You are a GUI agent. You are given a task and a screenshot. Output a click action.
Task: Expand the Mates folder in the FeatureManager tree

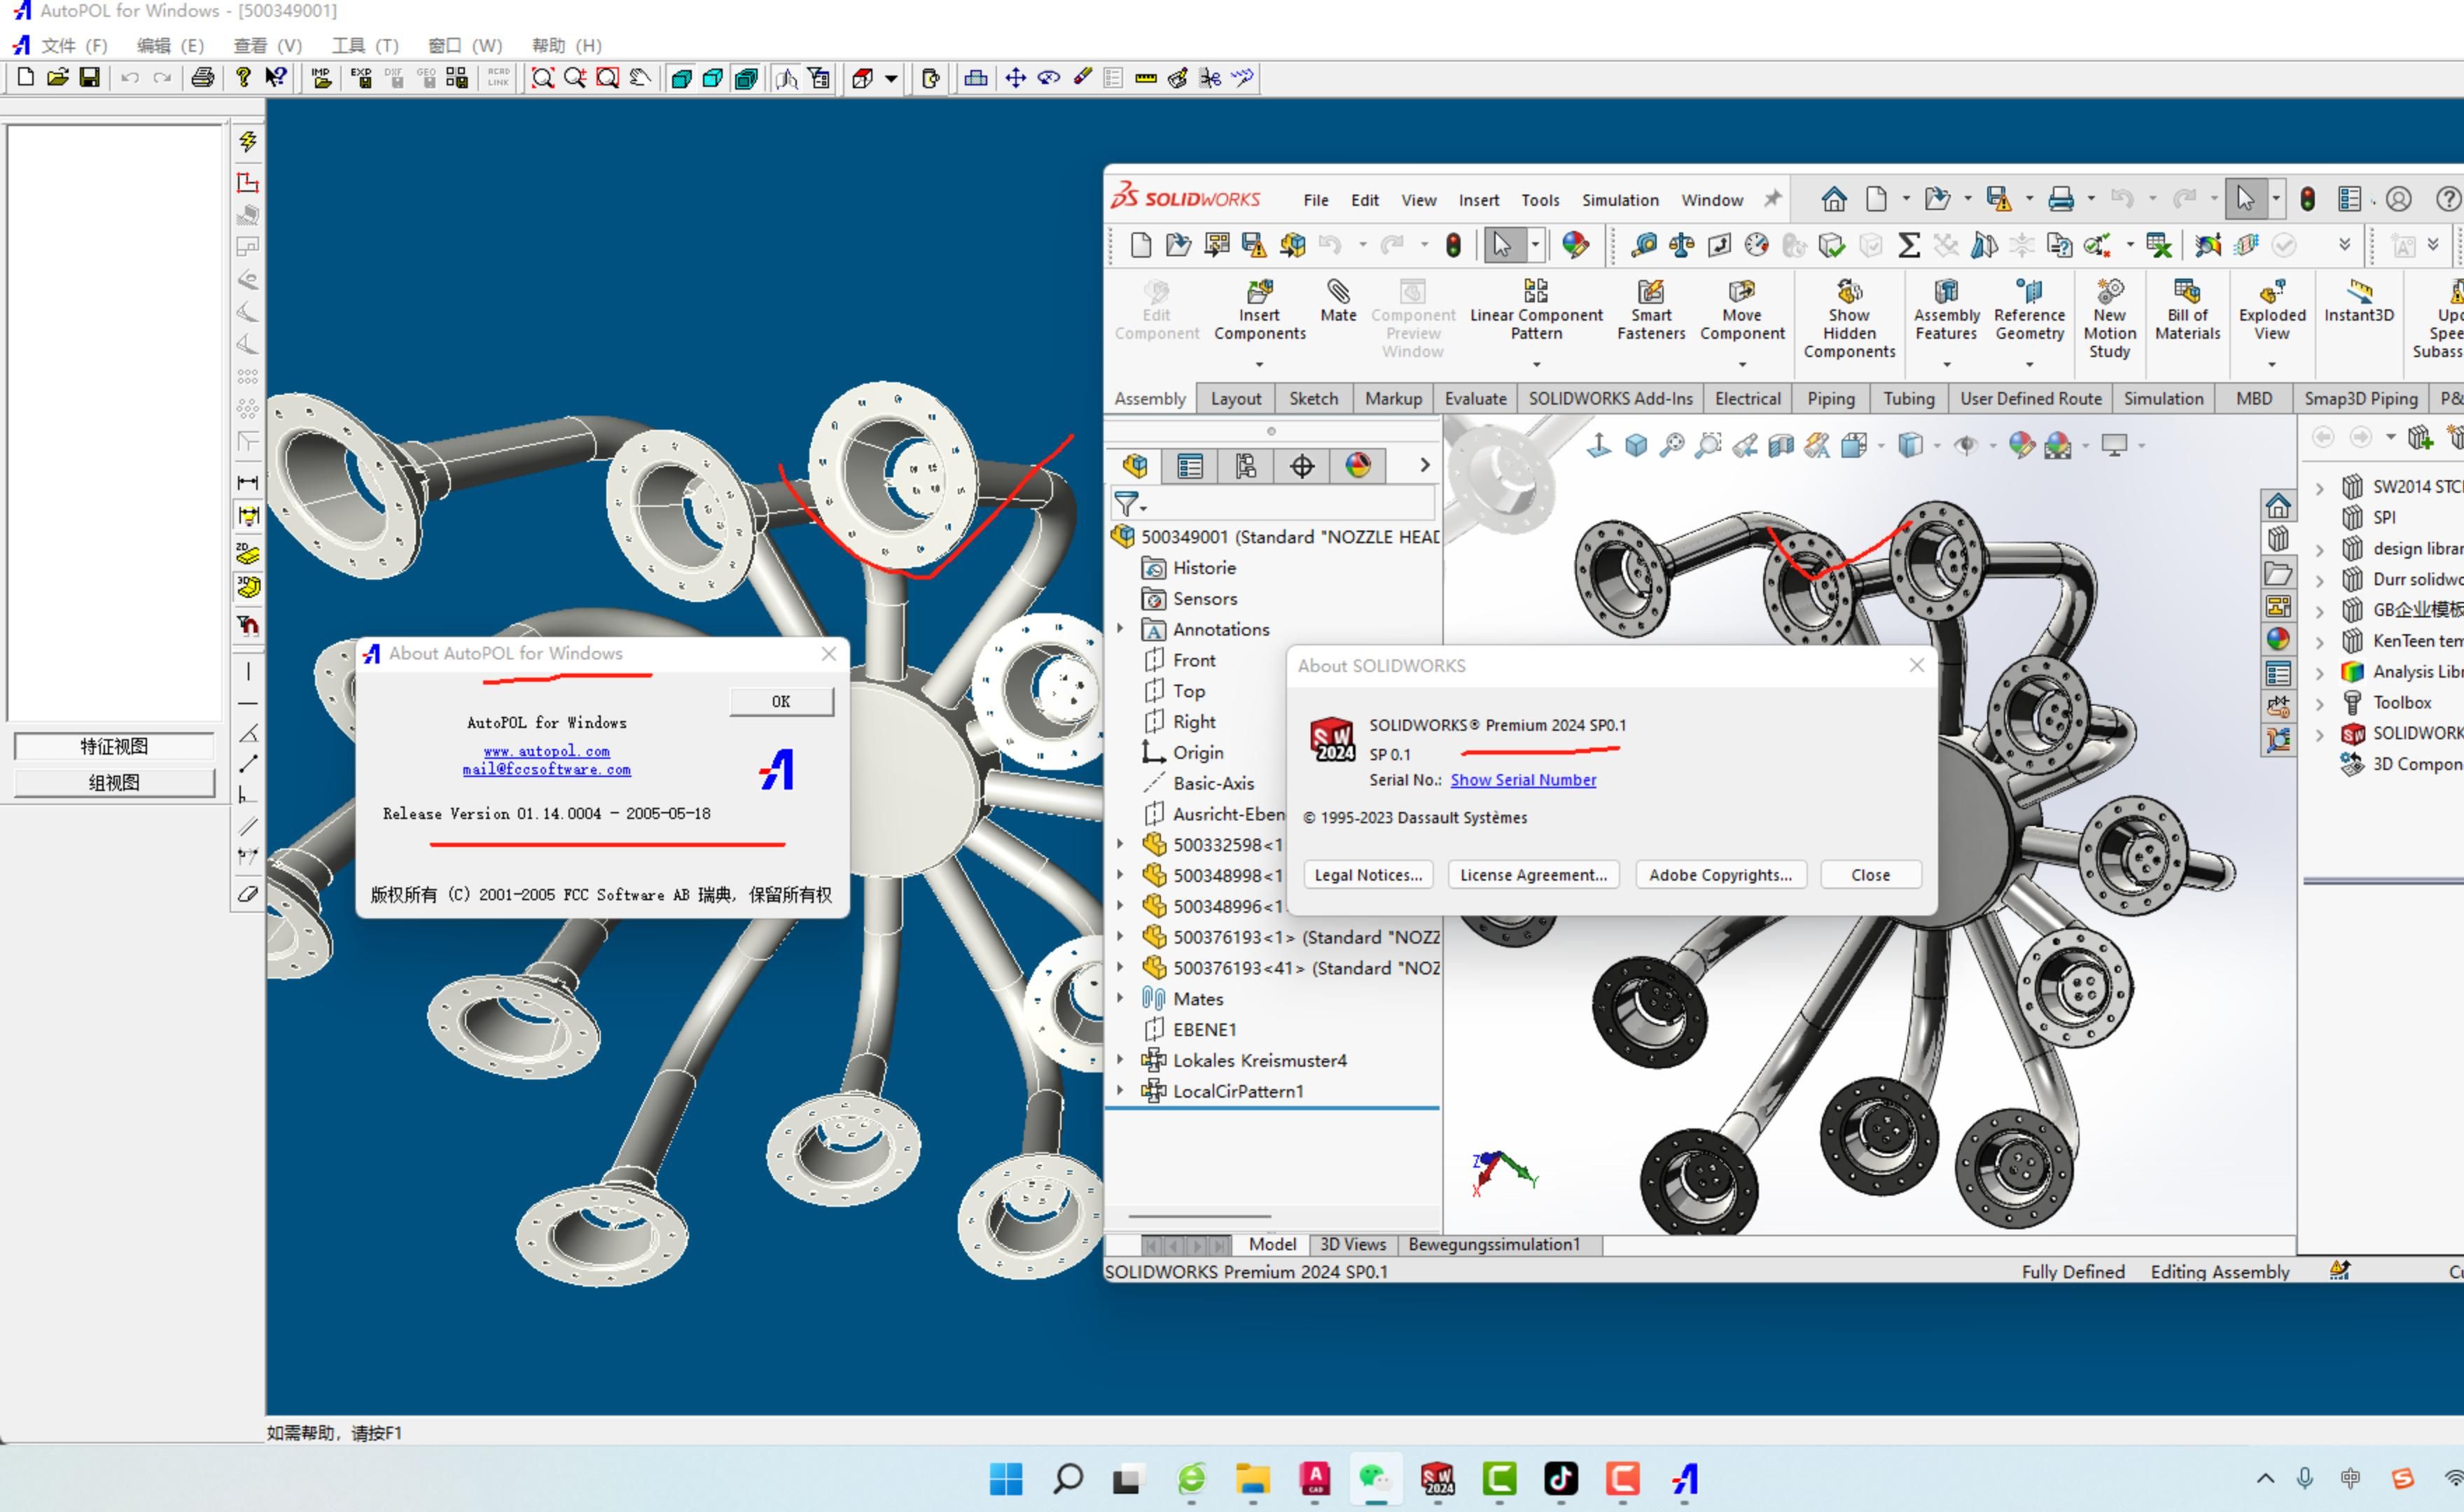(1120, 998)
